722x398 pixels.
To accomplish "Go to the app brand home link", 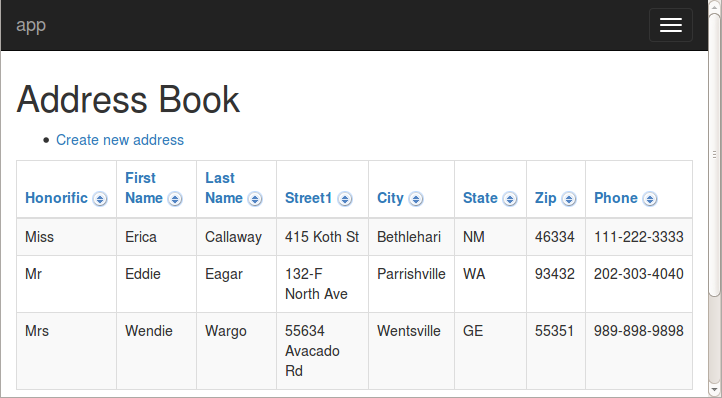I will click(31, 25).
